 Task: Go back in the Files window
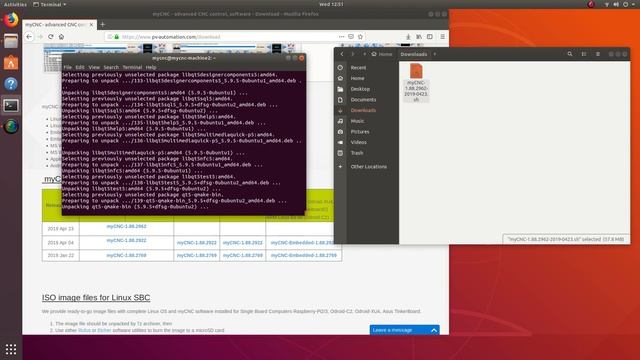click(342, 54)
